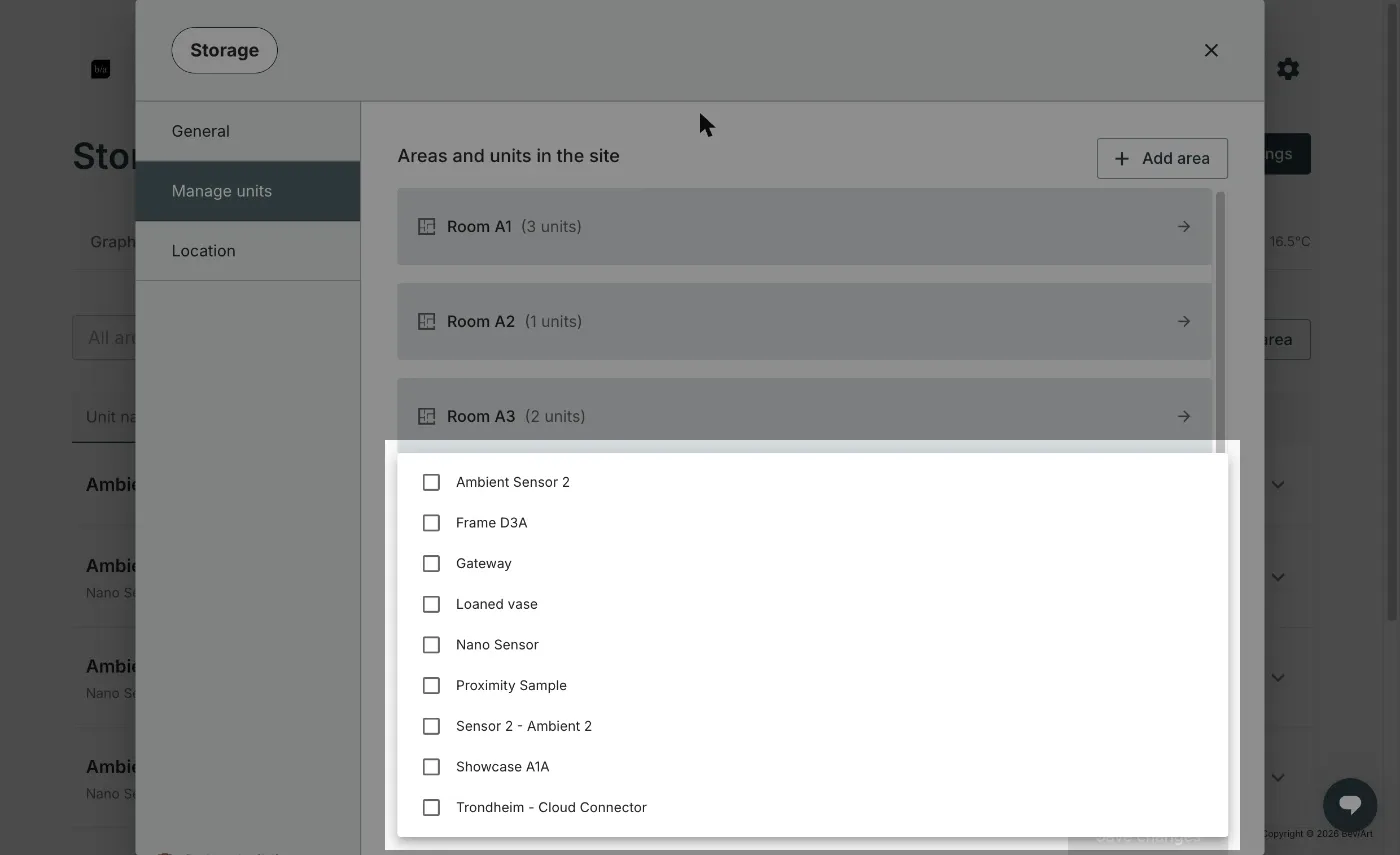Open Room A3 via its arrow icon
The width and height of the screenshot is (1400, 855).
(1184, 417)
